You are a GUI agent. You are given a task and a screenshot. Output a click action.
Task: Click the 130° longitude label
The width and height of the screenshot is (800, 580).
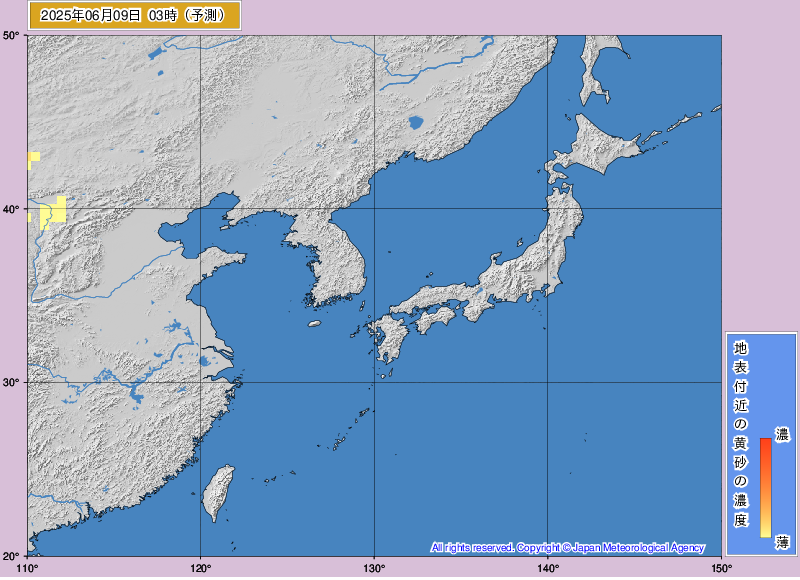tap(374, 568)
